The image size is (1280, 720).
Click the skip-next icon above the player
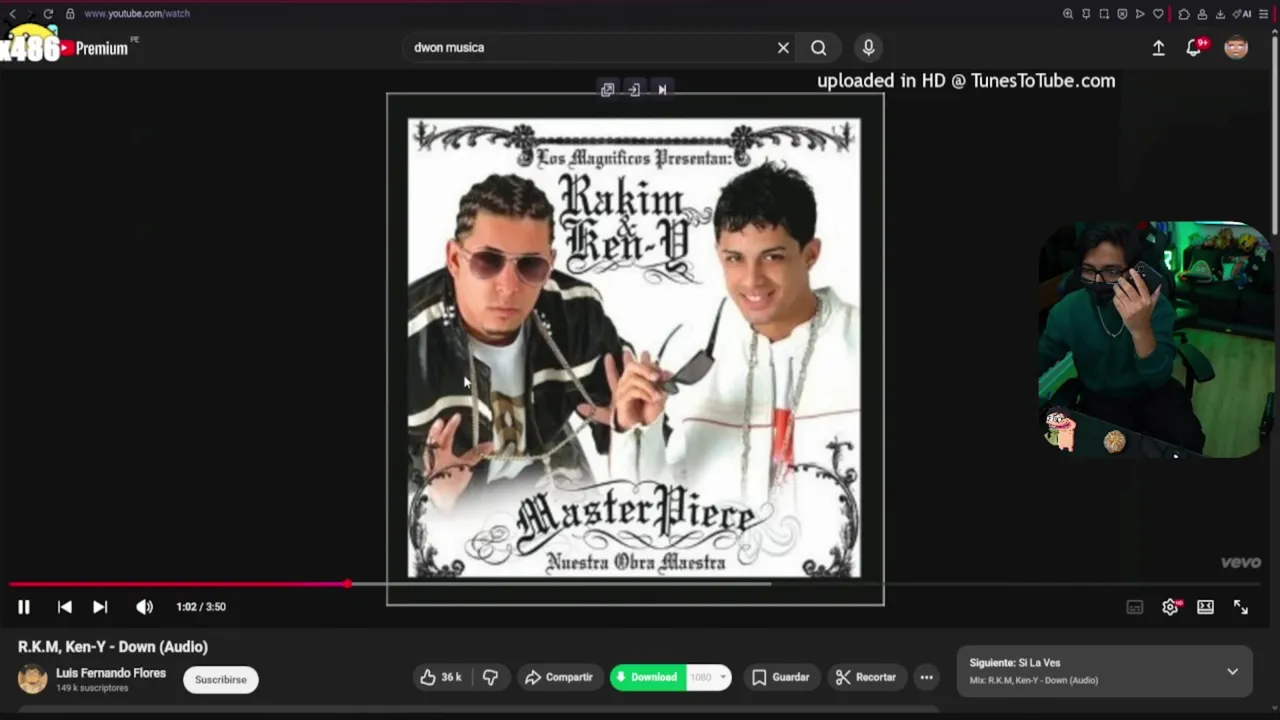(x=661, y=89)
